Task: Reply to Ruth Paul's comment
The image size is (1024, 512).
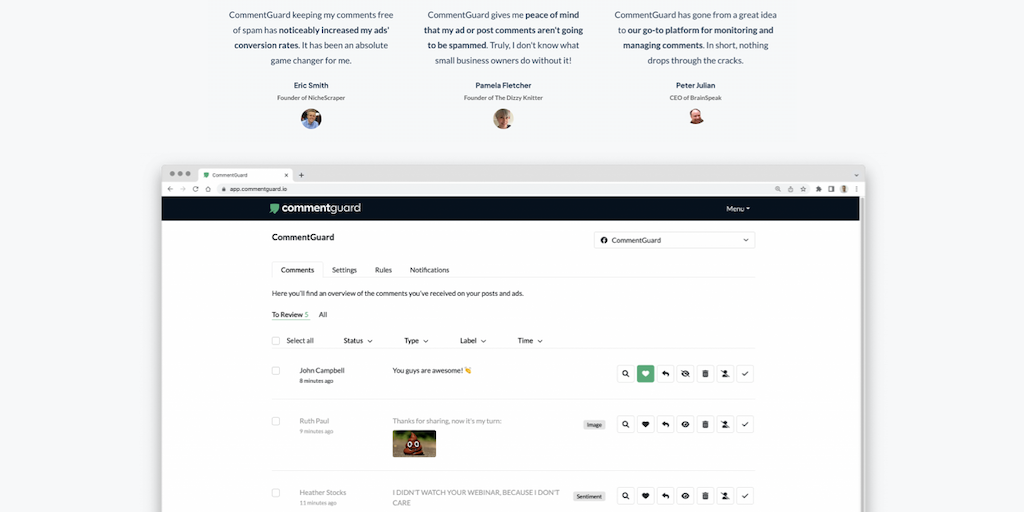Action: (665, 424)
